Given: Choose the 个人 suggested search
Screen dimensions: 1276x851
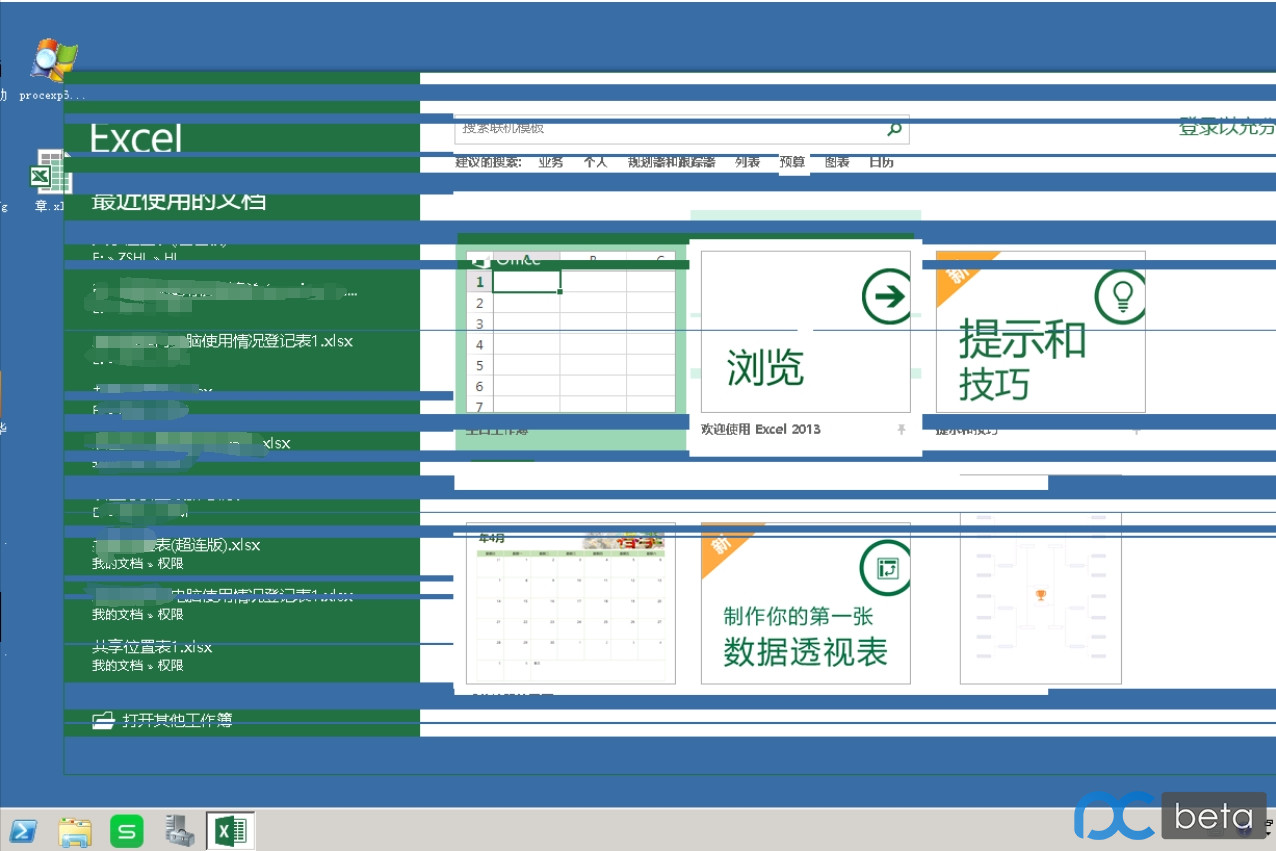Looking at the screenshot, I should [x=595, y=162].
